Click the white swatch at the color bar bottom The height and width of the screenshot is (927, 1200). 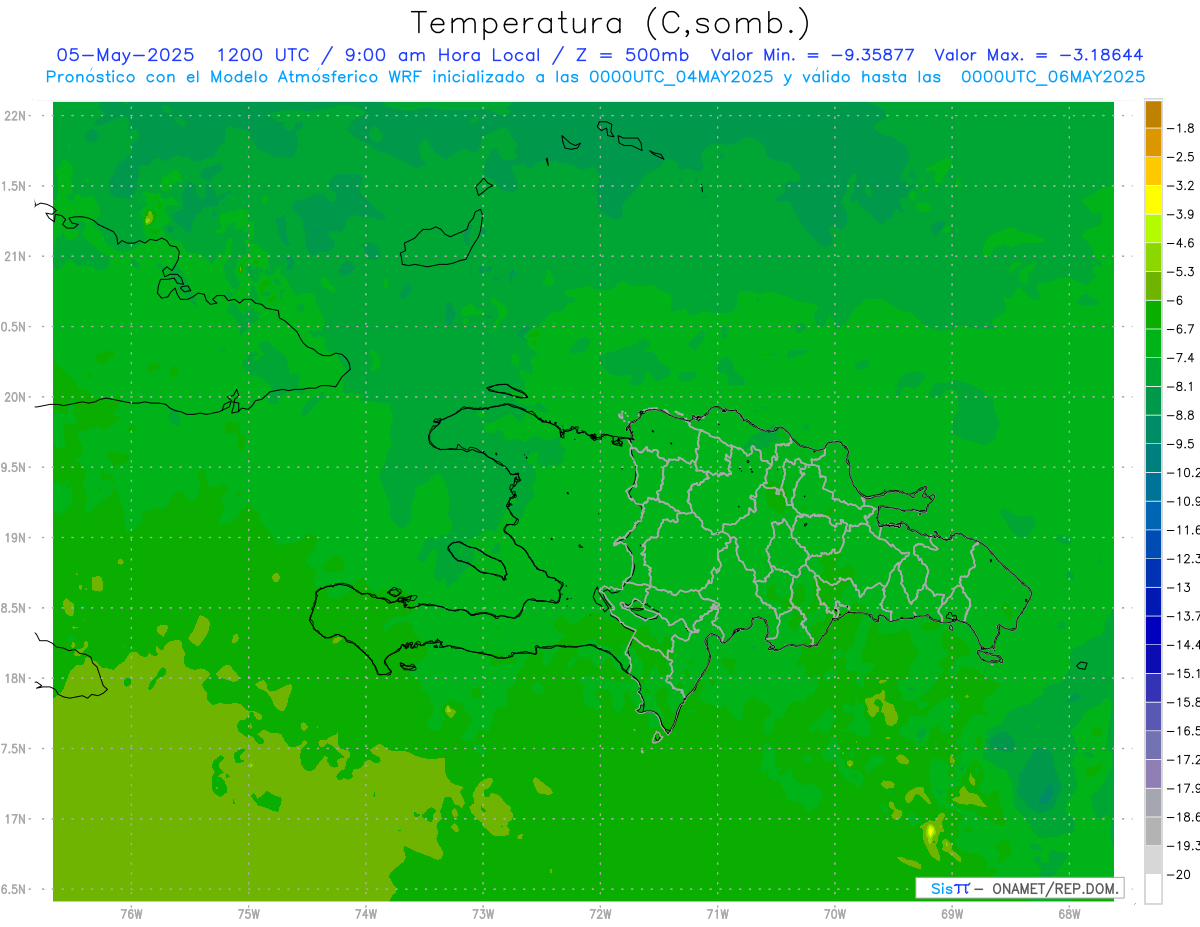tap(1153, 889)
